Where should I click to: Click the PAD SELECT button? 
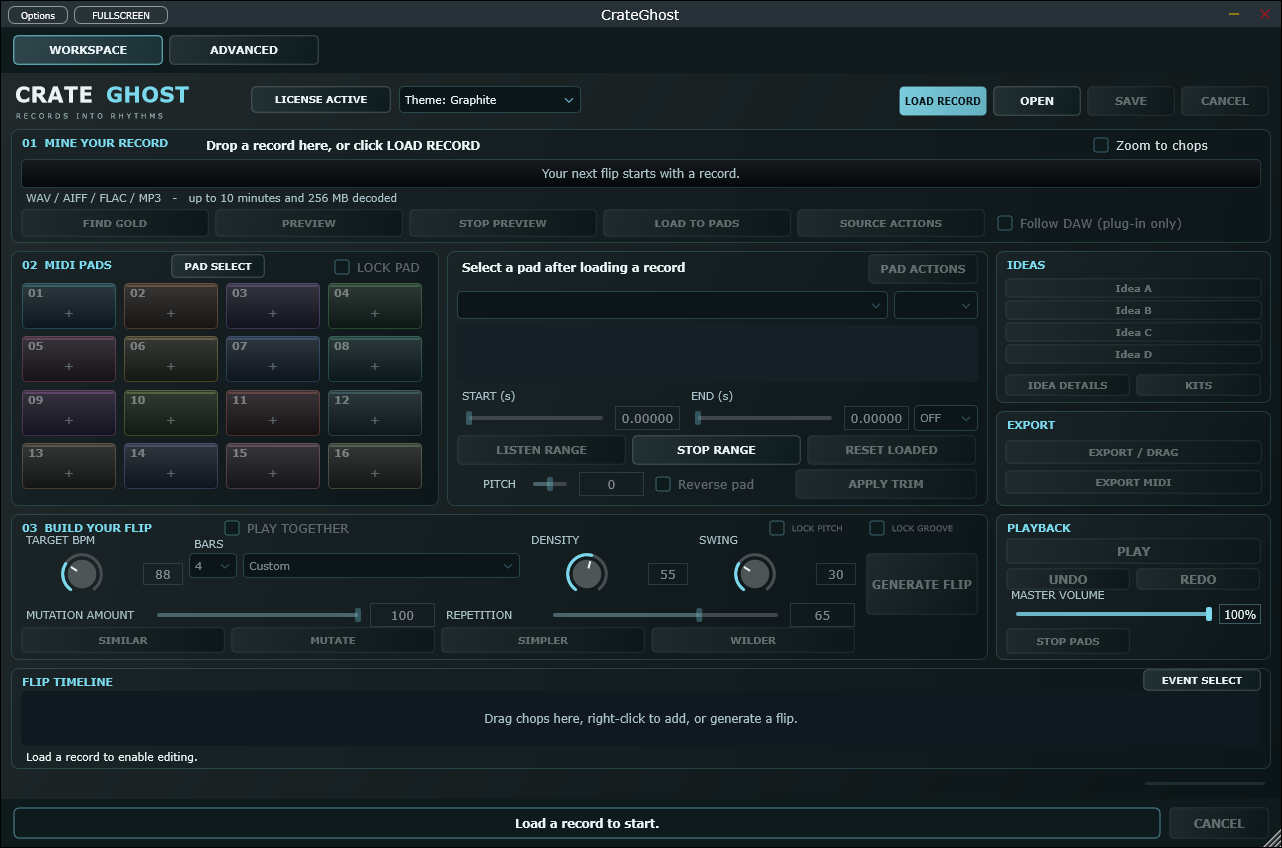(x=218, y=267)
